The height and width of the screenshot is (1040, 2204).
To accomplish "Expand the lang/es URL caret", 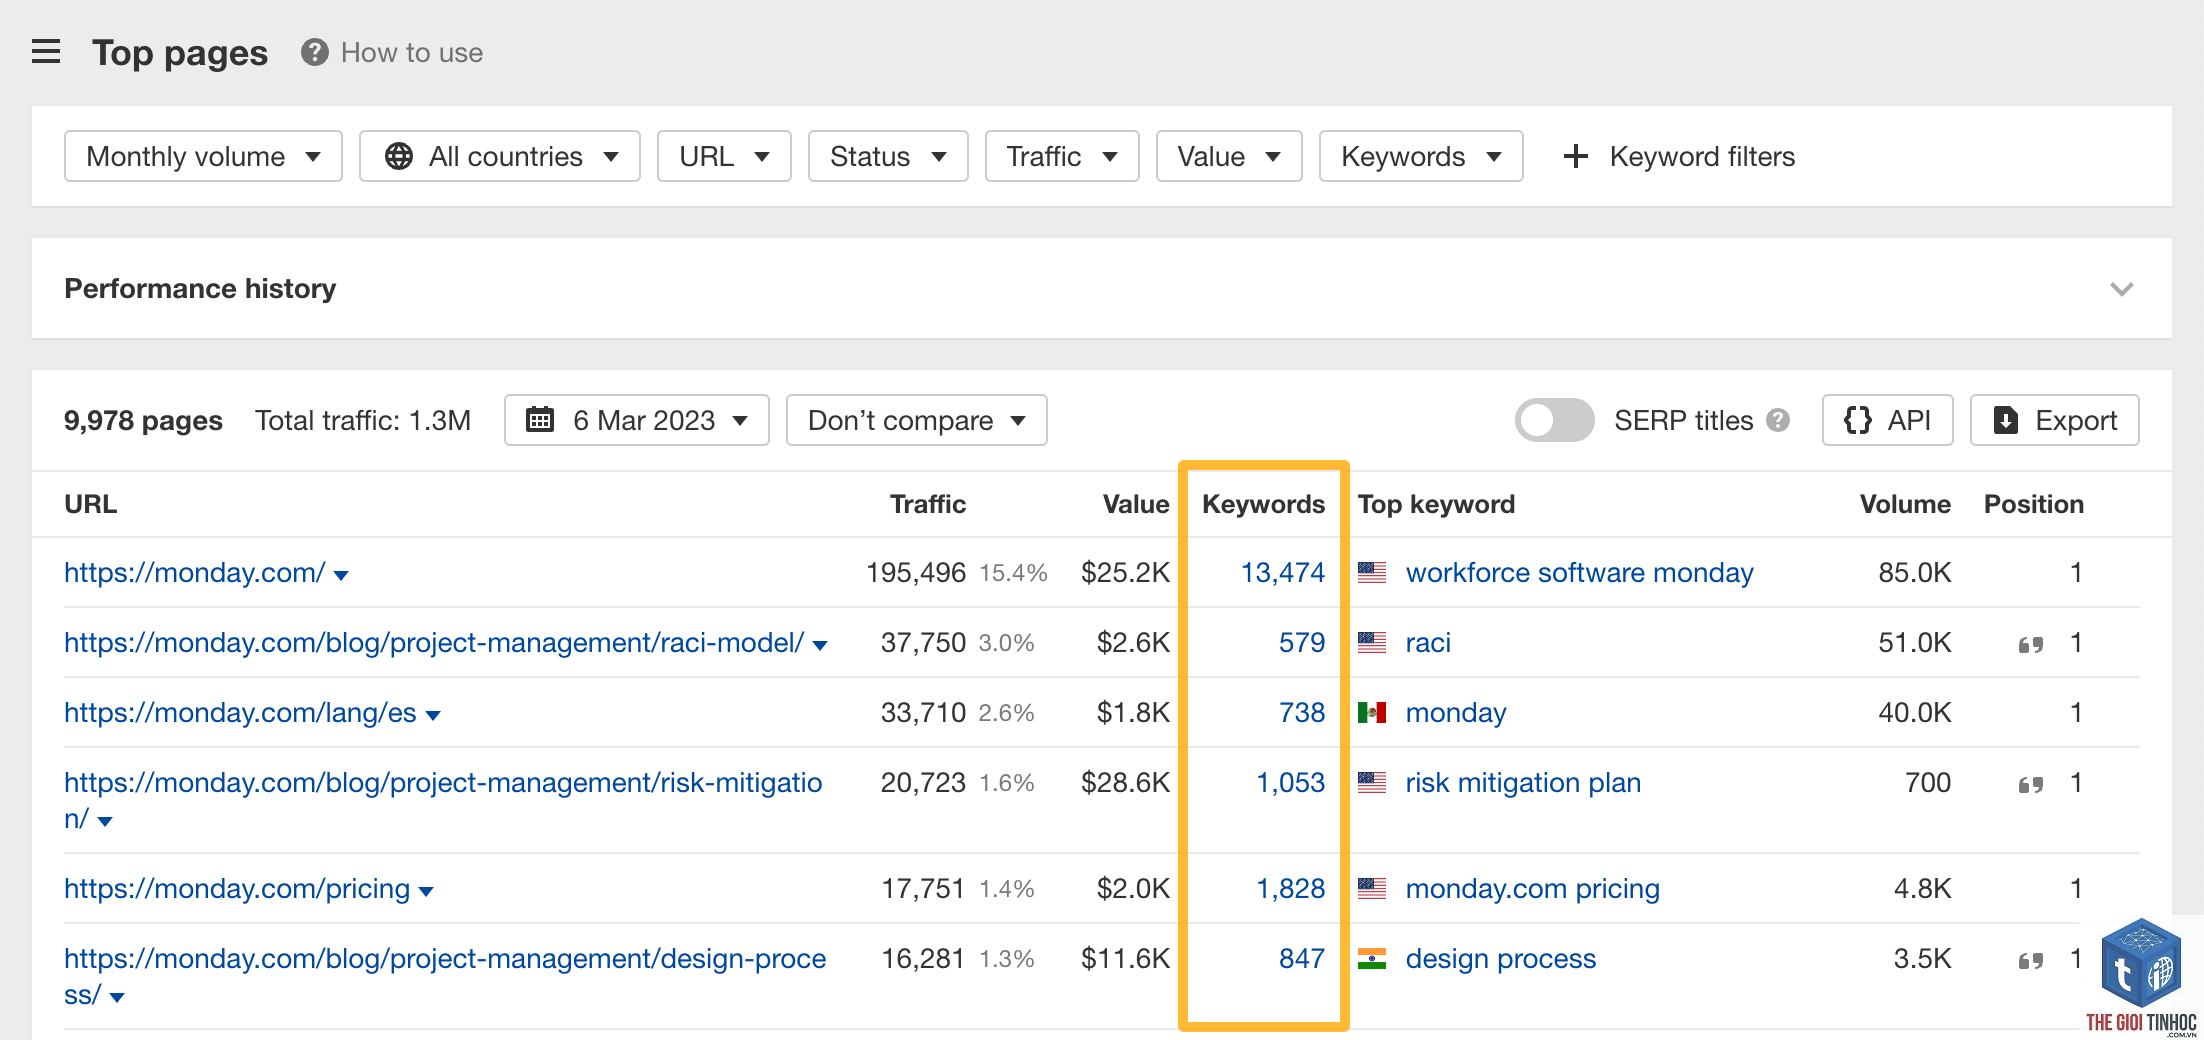I will [x=433, y=715].
